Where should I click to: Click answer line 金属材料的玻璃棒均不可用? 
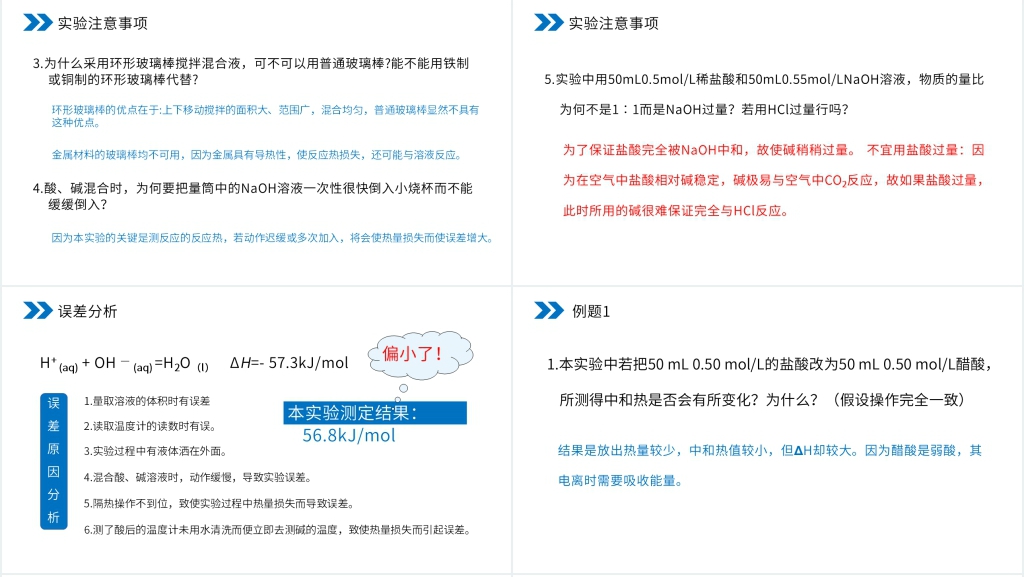(x=258, y=155)
